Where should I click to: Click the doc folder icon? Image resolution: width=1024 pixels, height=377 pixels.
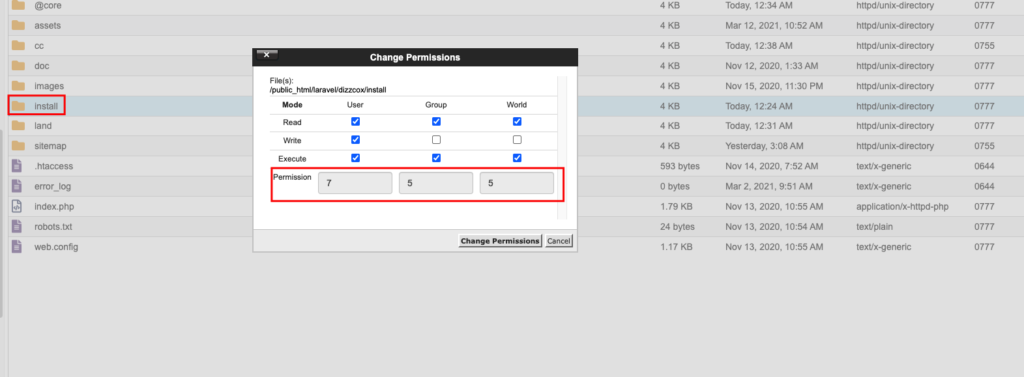click(18, 66)
